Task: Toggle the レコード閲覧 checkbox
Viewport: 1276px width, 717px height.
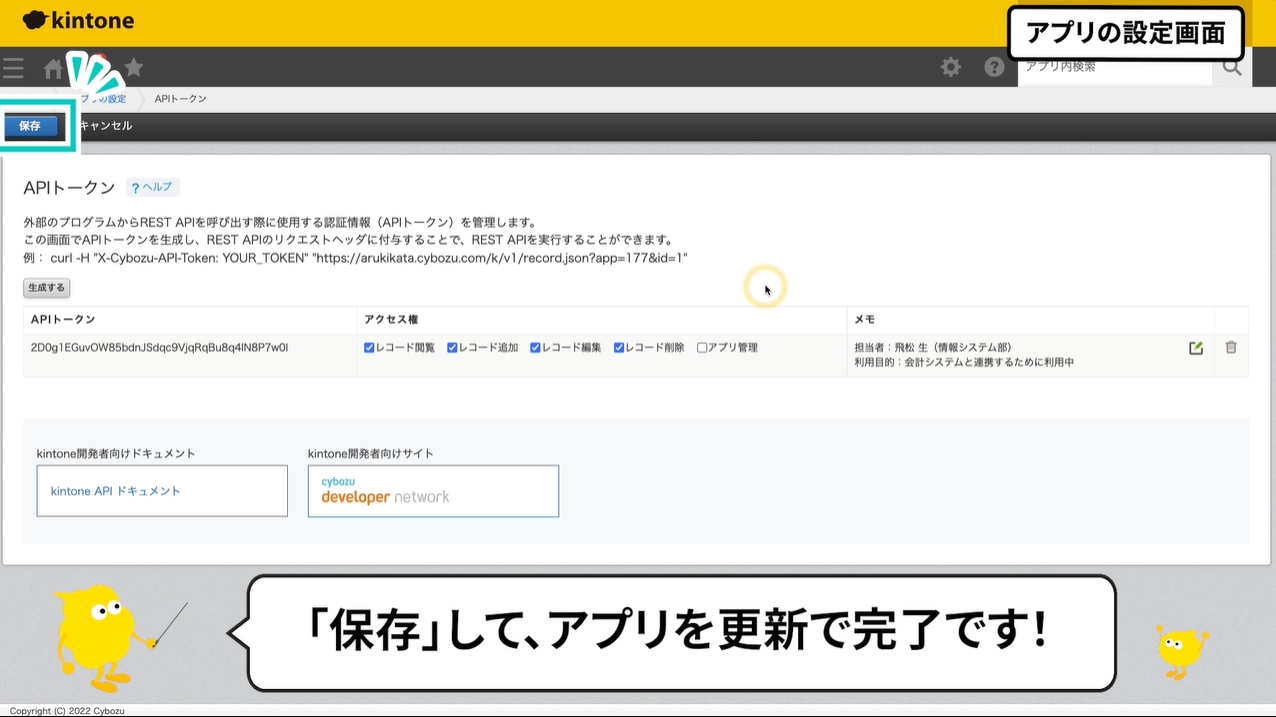Action: (369, 348)
